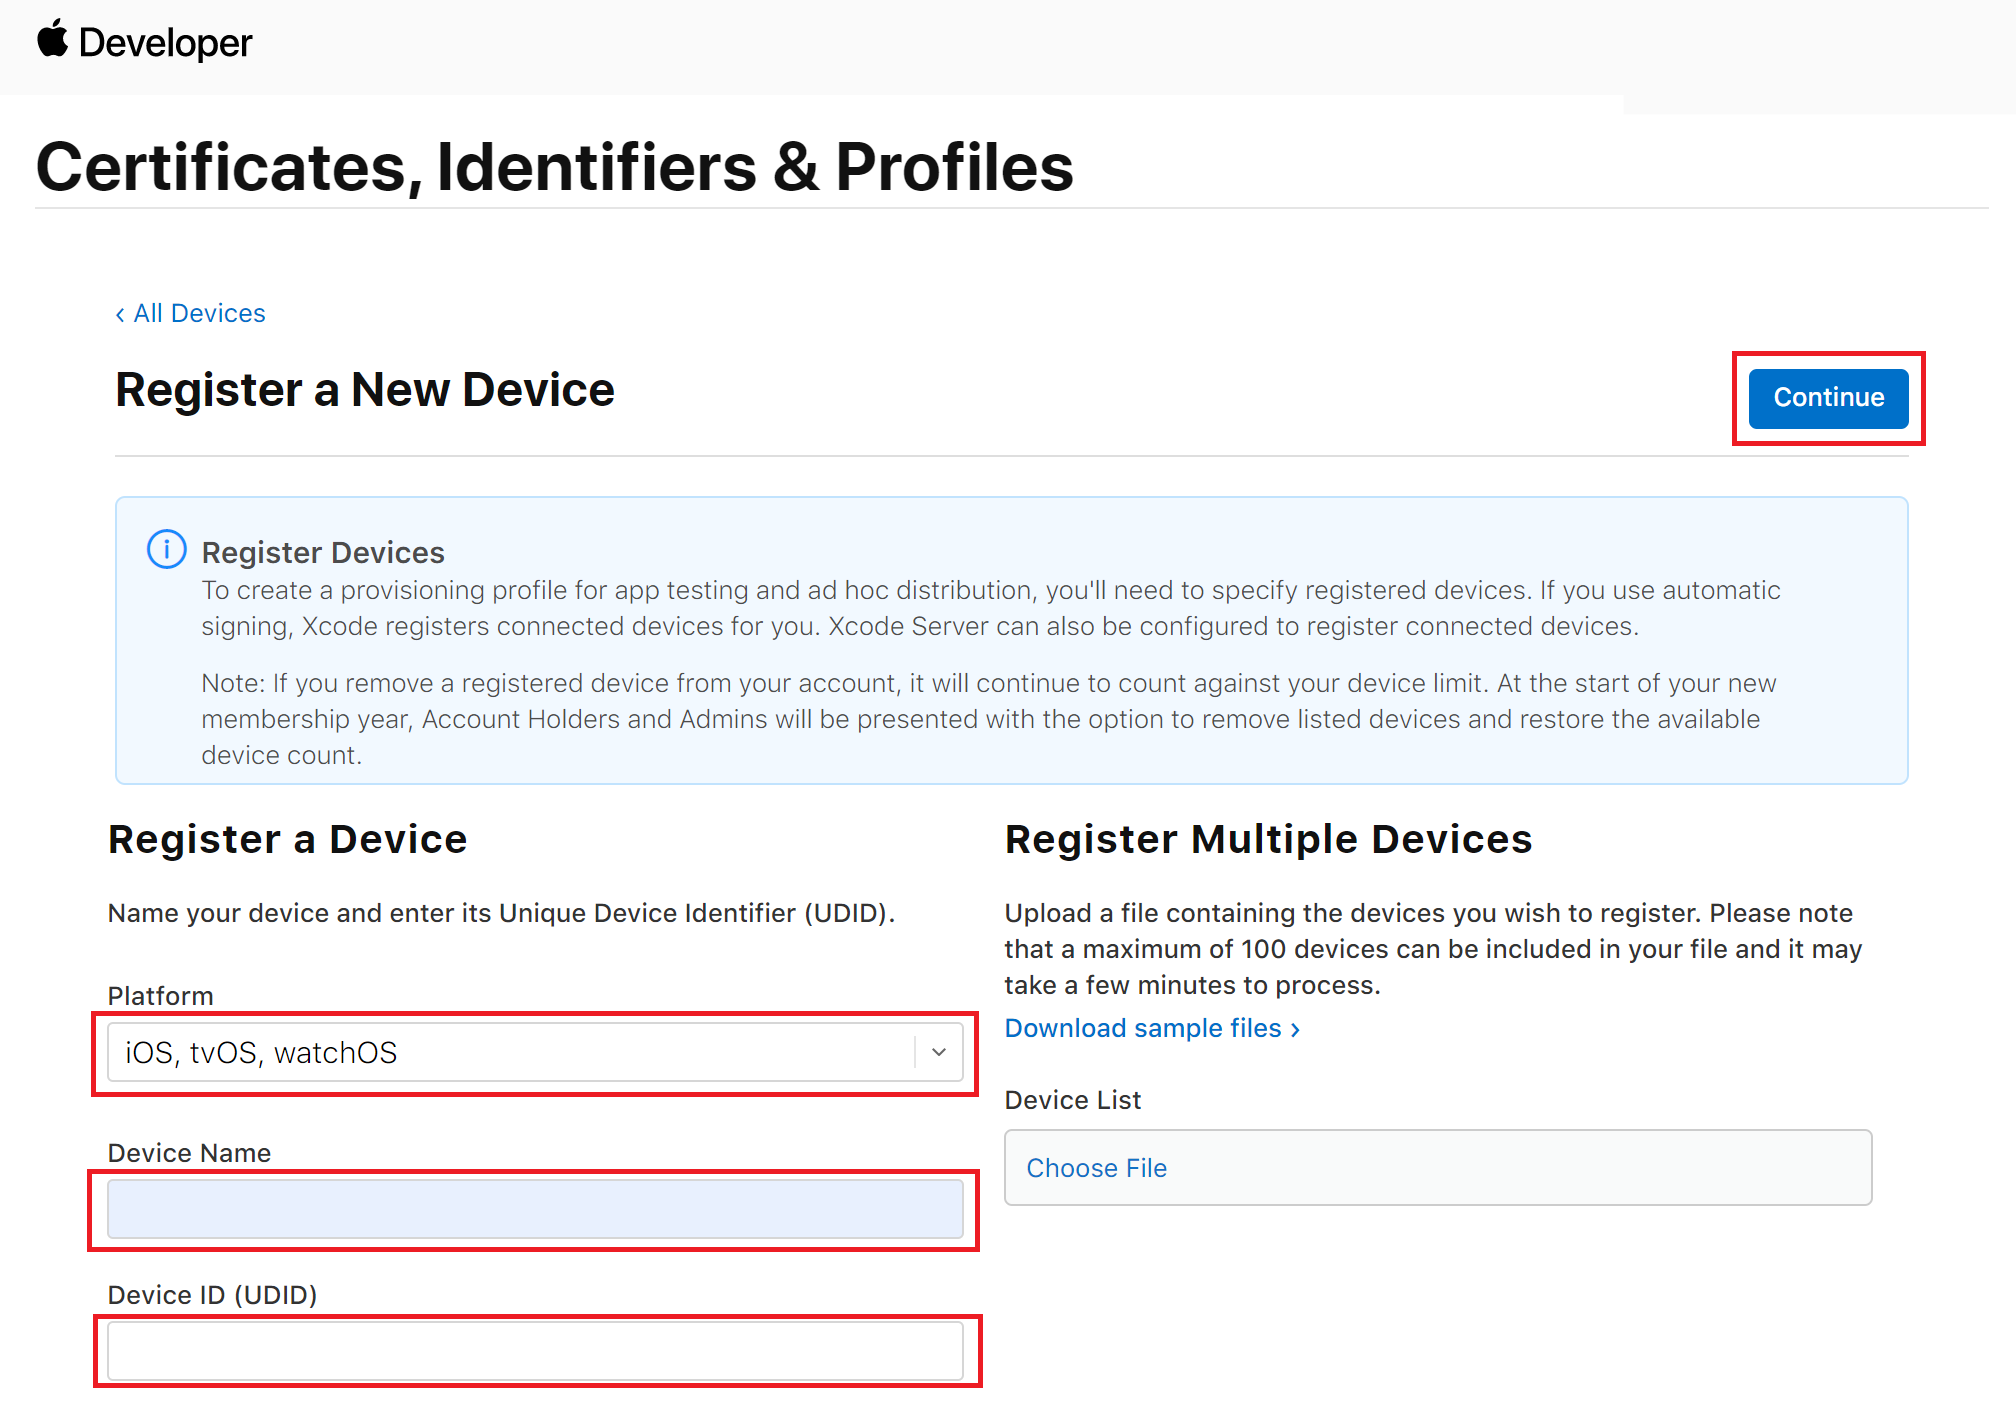Click the Device List label

click(x=1072, y=1100)
